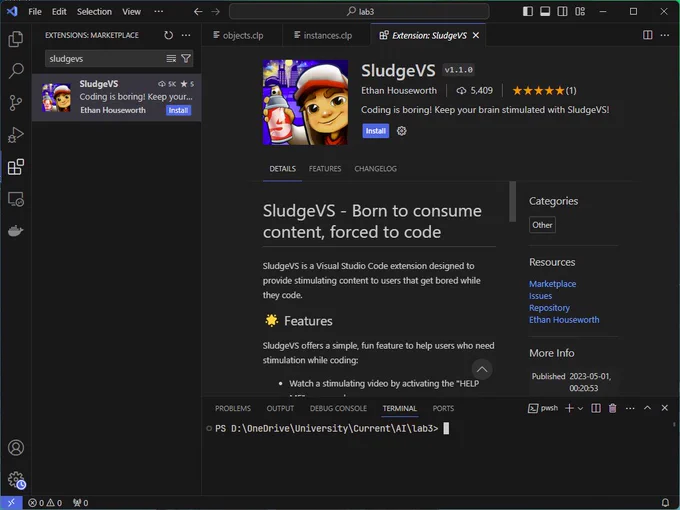Open the Manage gear in activity bar
Screen dimensions: 680x510
16,480
